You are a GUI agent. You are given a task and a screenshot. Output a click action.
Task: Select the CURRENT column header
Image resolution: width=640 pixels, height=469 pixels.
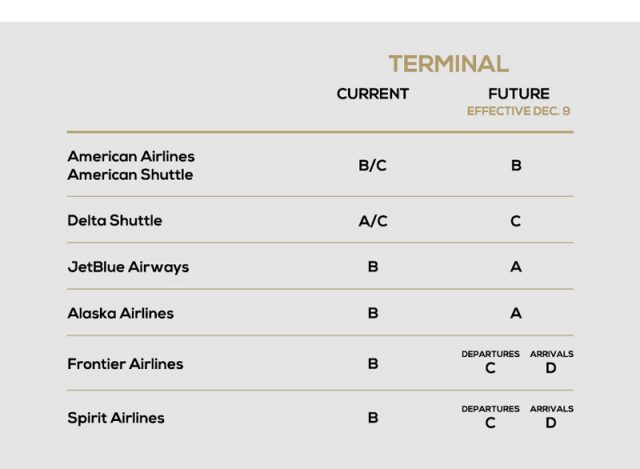pyautogui.click(x=372, y=94)
